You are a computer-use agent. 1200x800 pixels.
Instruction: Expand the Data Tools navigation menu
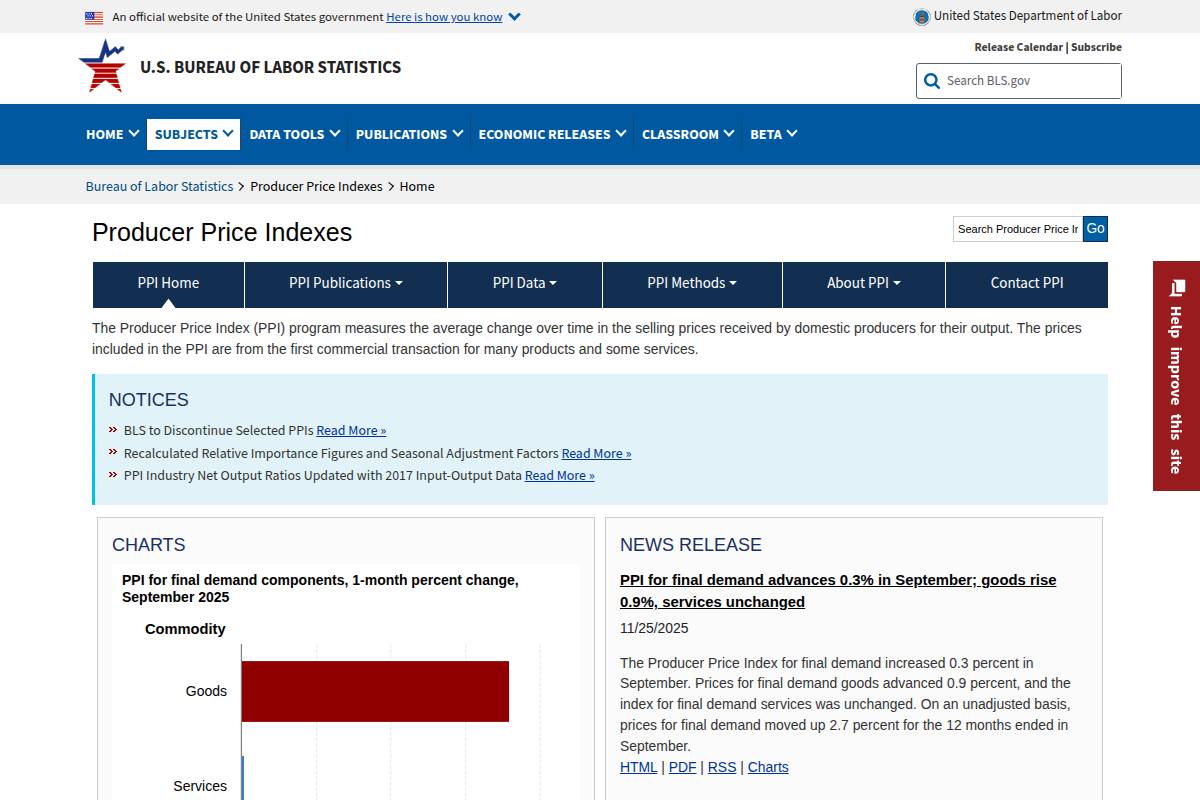click(x=294, y=134)
